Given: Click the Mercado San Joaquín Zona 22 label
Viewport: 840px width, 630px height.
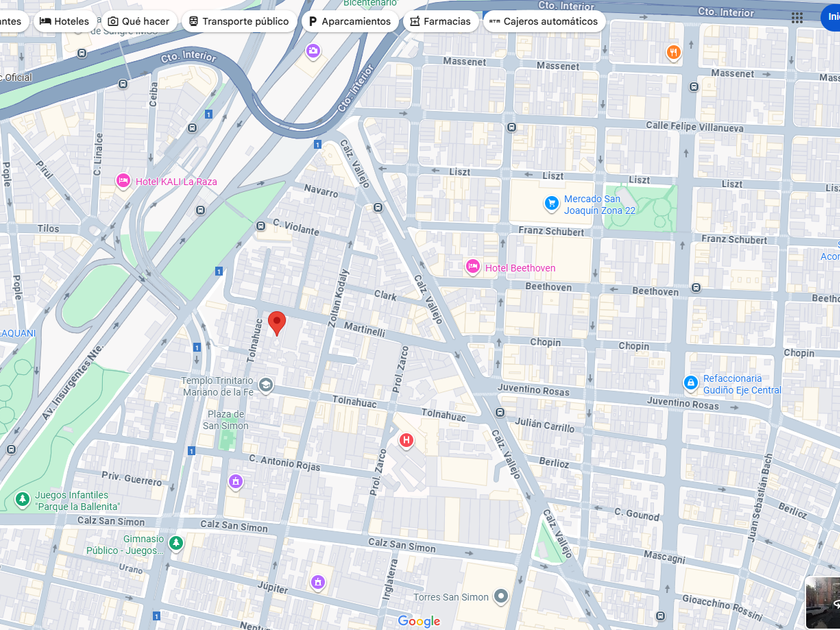Looking at the screenshot, I should (x=599, y=205).
